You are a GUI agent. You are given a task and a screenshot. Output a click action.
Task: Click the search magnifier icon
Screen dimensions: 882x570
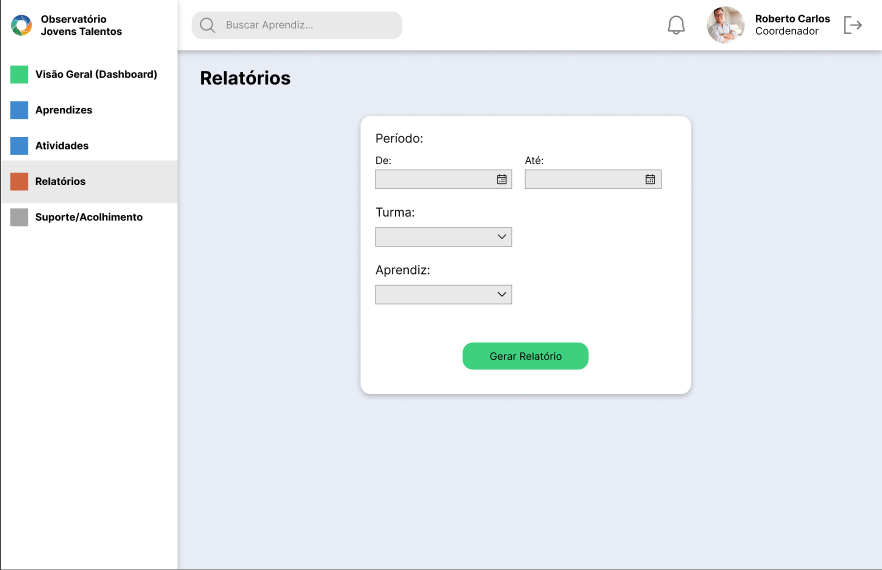(x=208, y=25)
